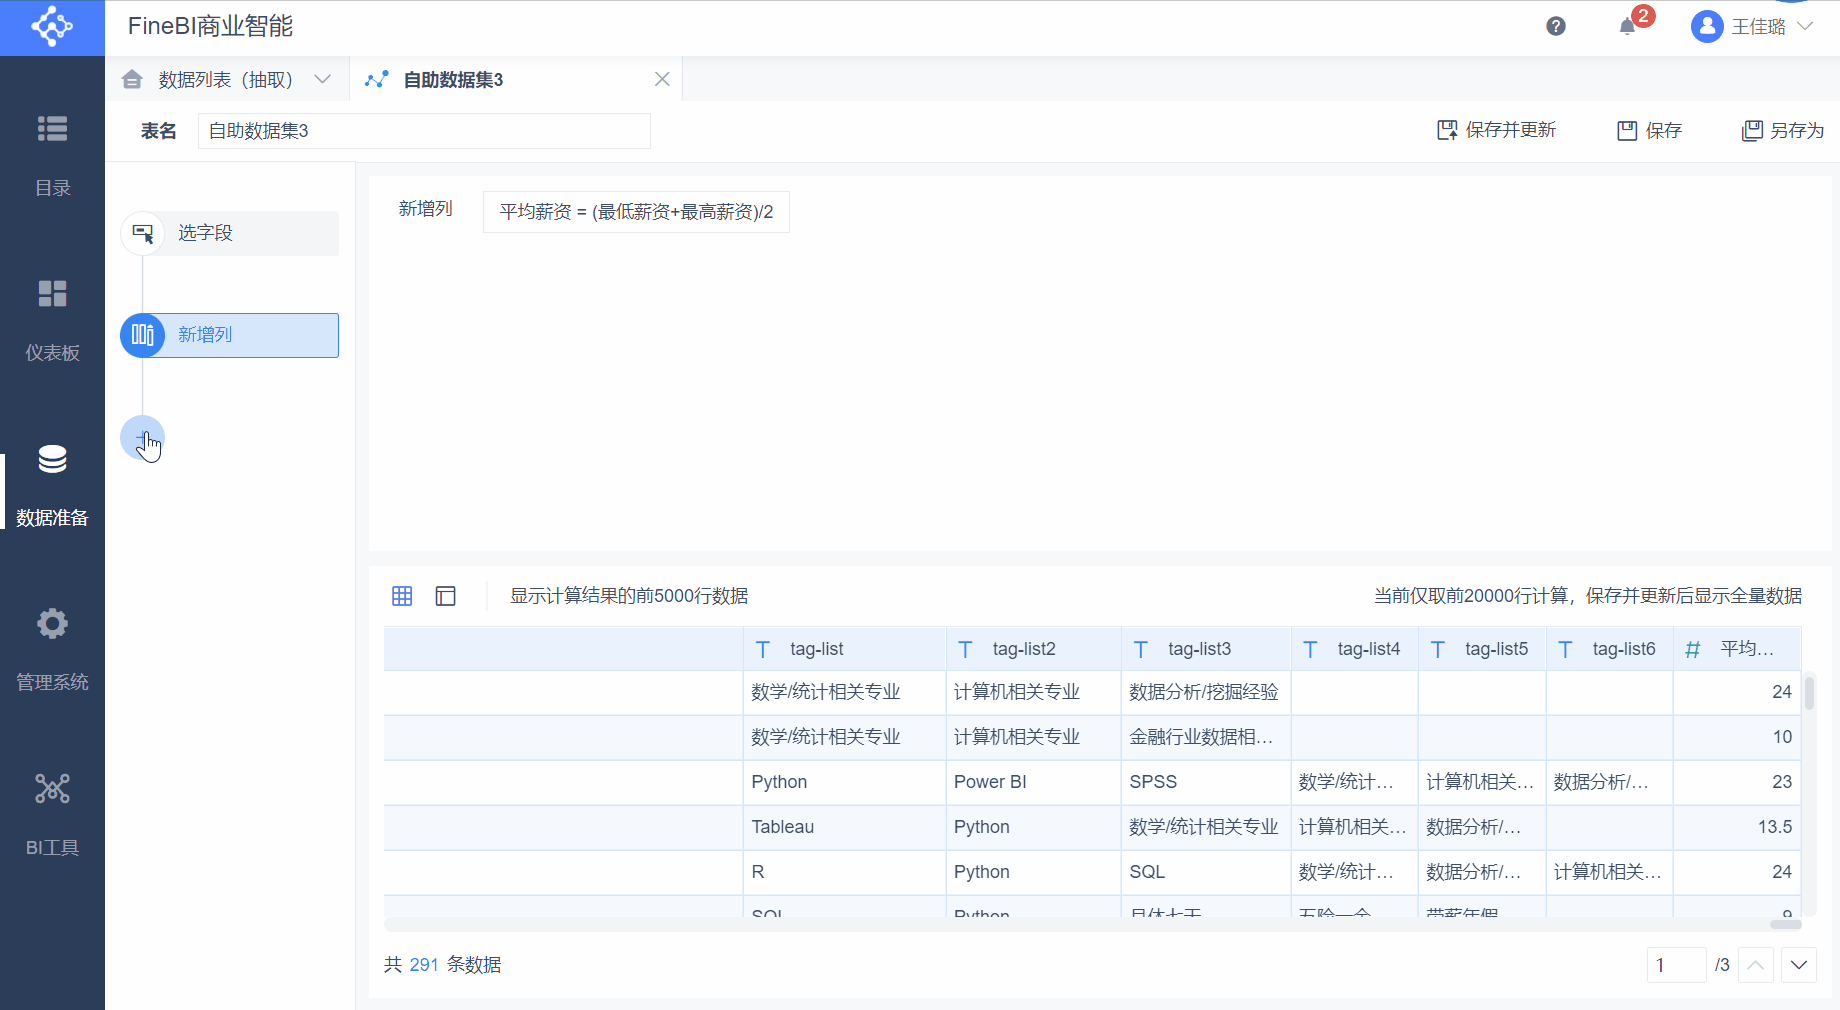Viewport: 1840px width, 1010px height.
Task: Click the user avatar icon
Action: pos(1707,27)
